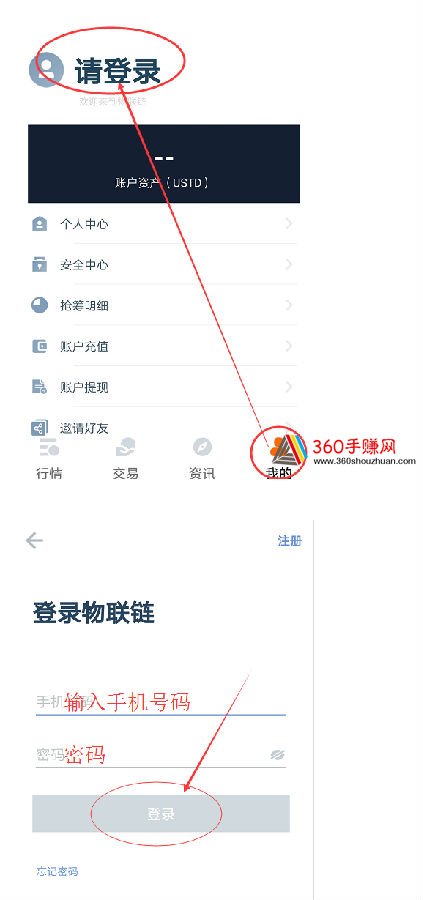
Task: Focus the 手机号码 input field
Action: (161, 702)
